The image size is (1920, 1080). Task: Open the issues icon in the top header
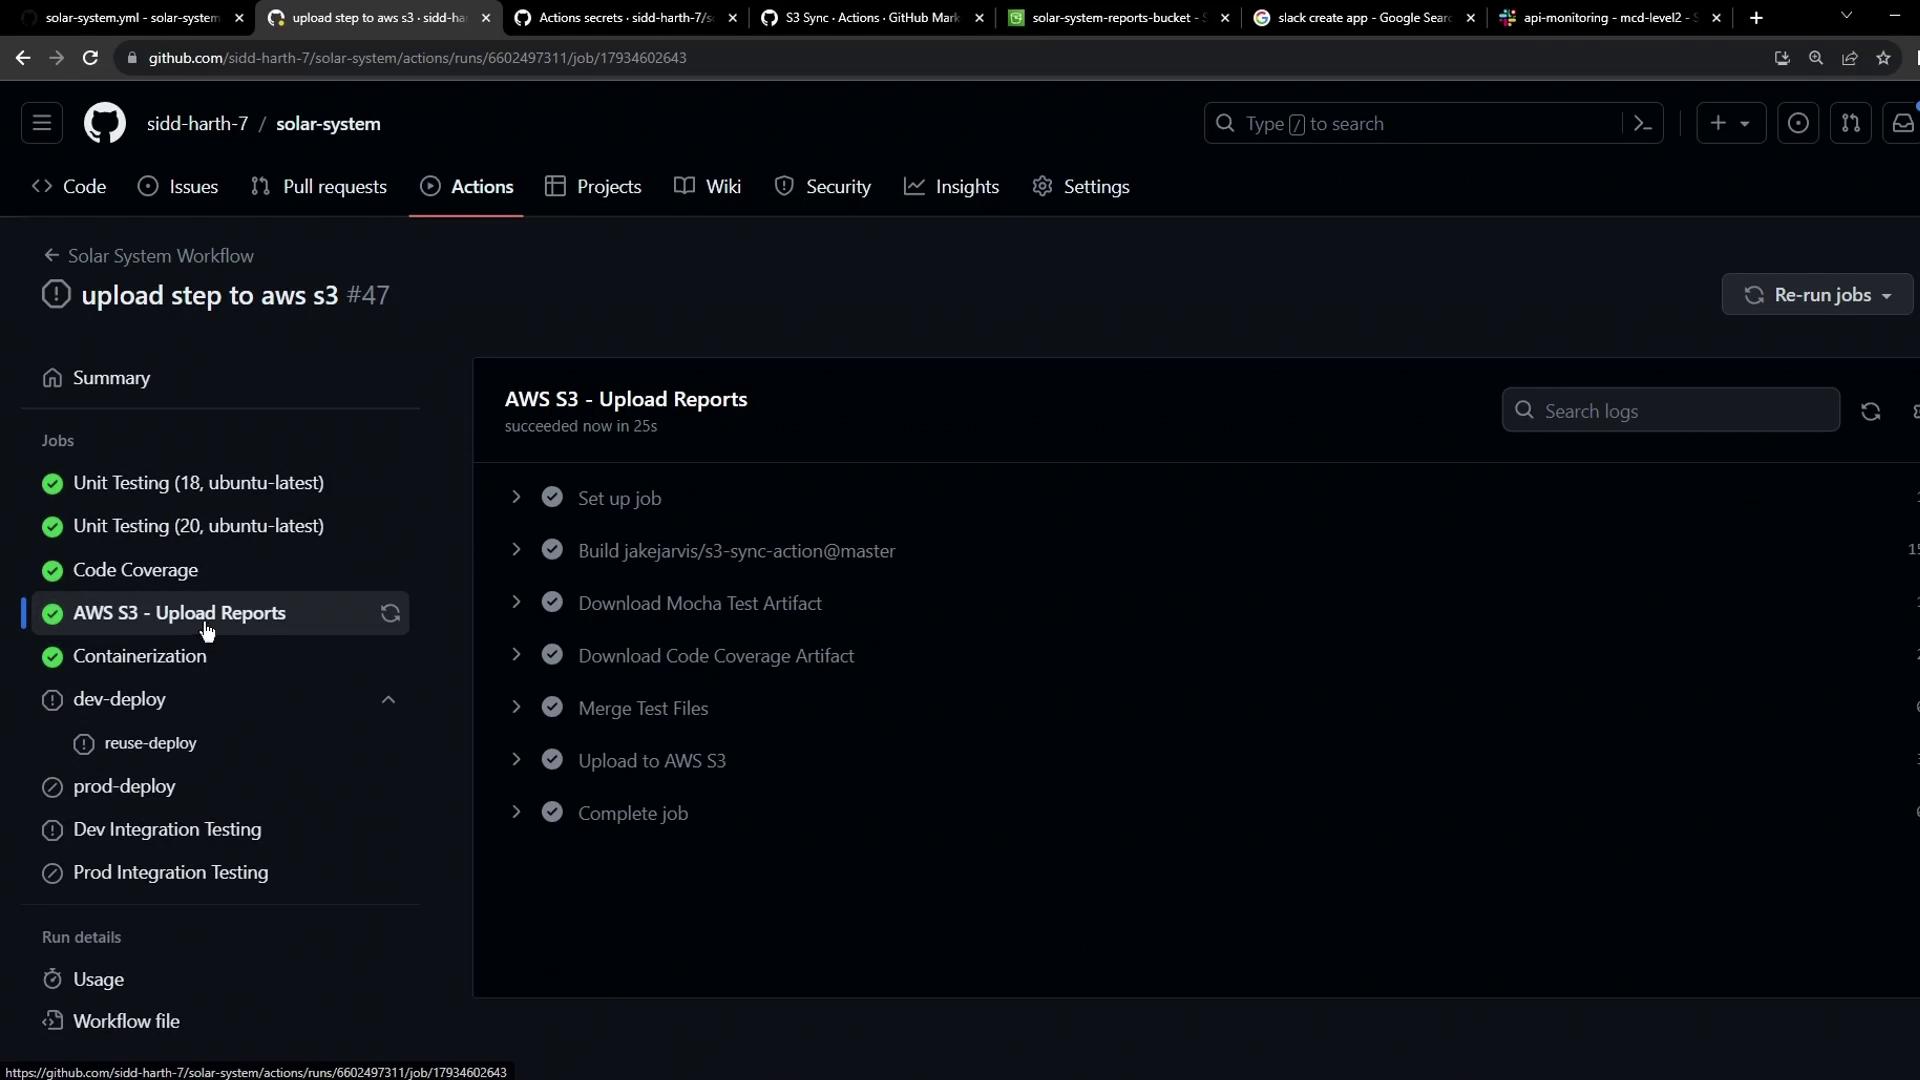(x=1797, y=124)
